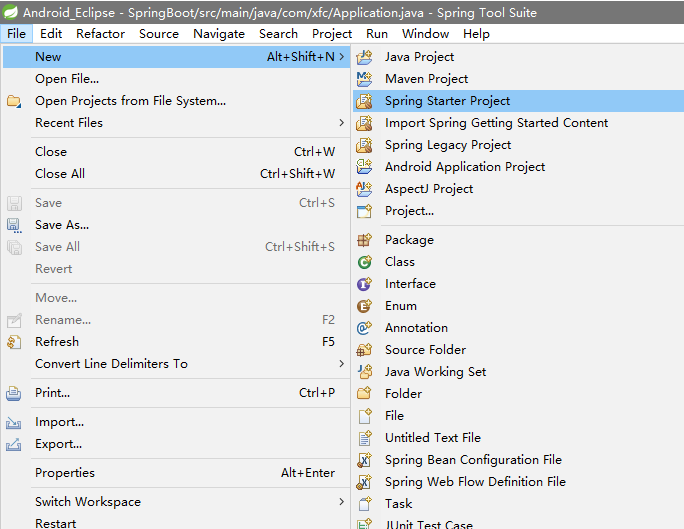Open the Search menu

click(x=278, y=34)
